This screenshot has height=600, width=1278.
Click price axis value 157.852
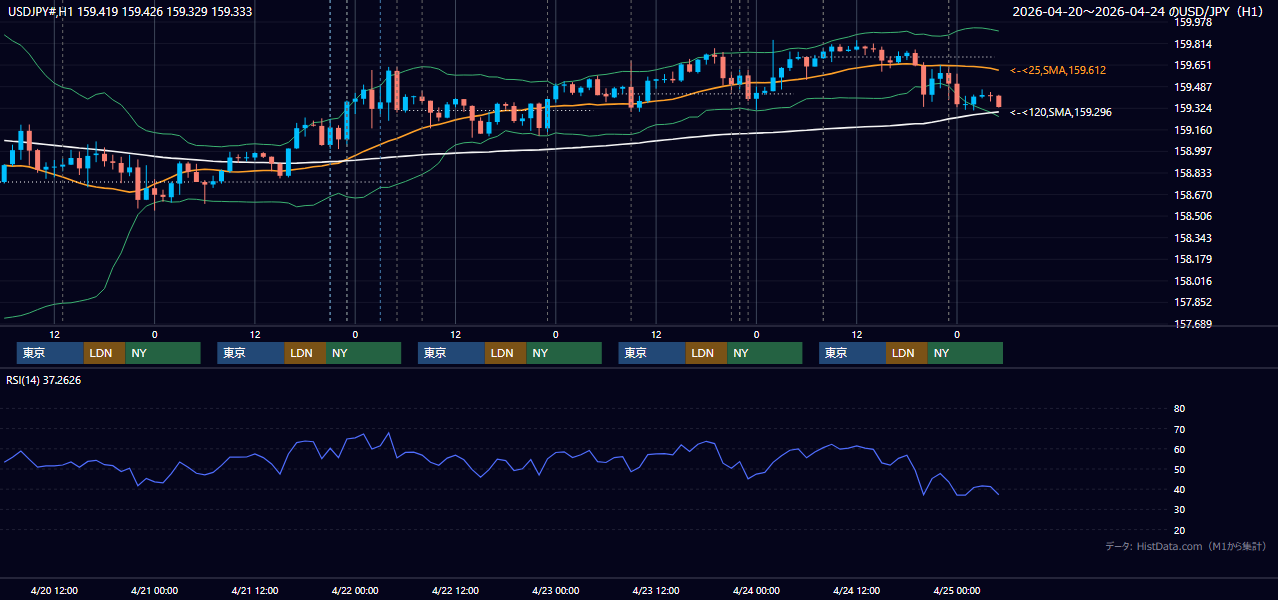point(1193,302)
